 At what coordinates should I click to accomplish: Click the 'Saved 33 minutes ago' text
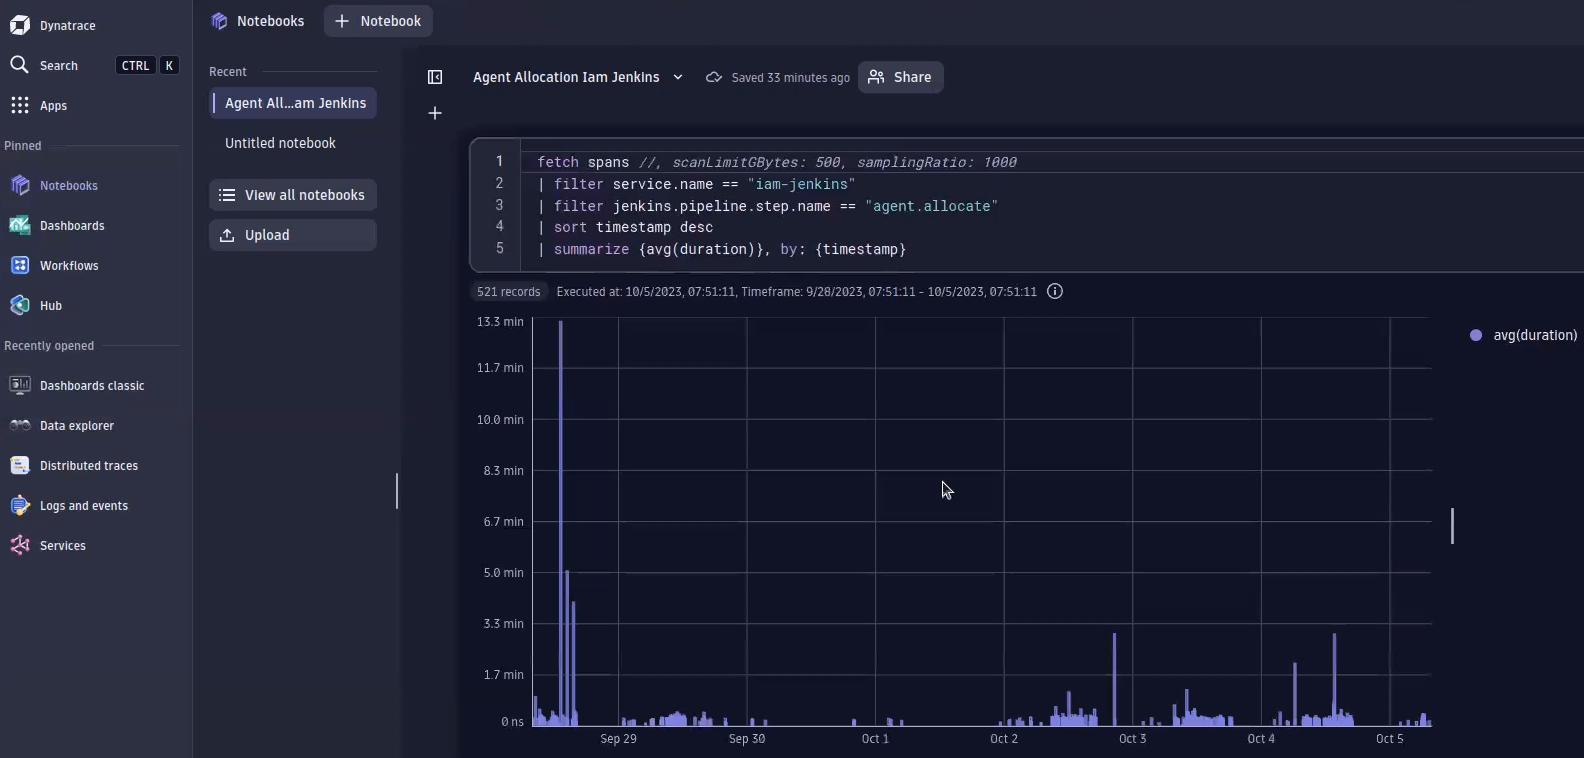click(790, 78)
